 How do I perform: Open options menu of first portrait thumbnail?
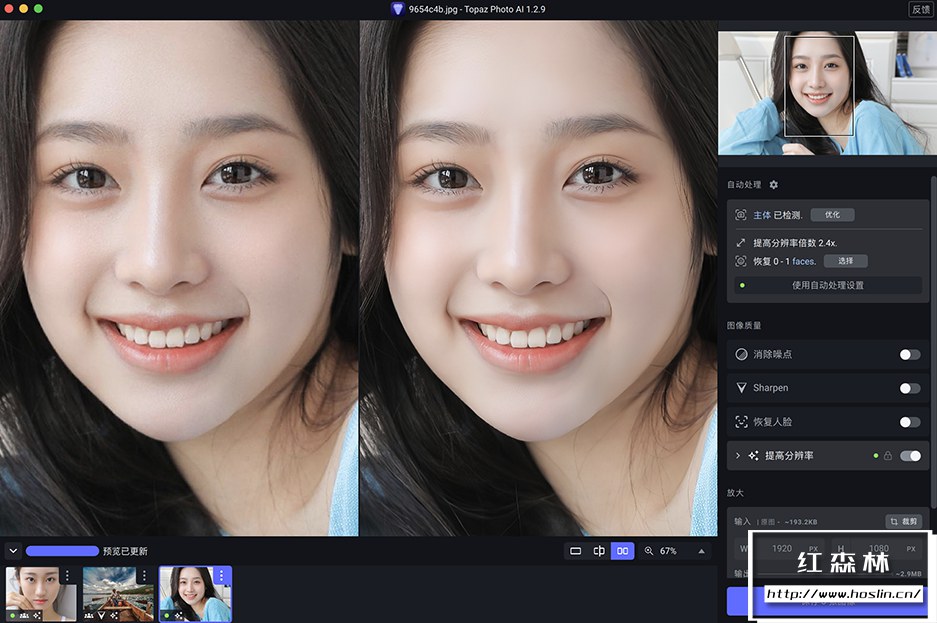click(x=68, y=575)
